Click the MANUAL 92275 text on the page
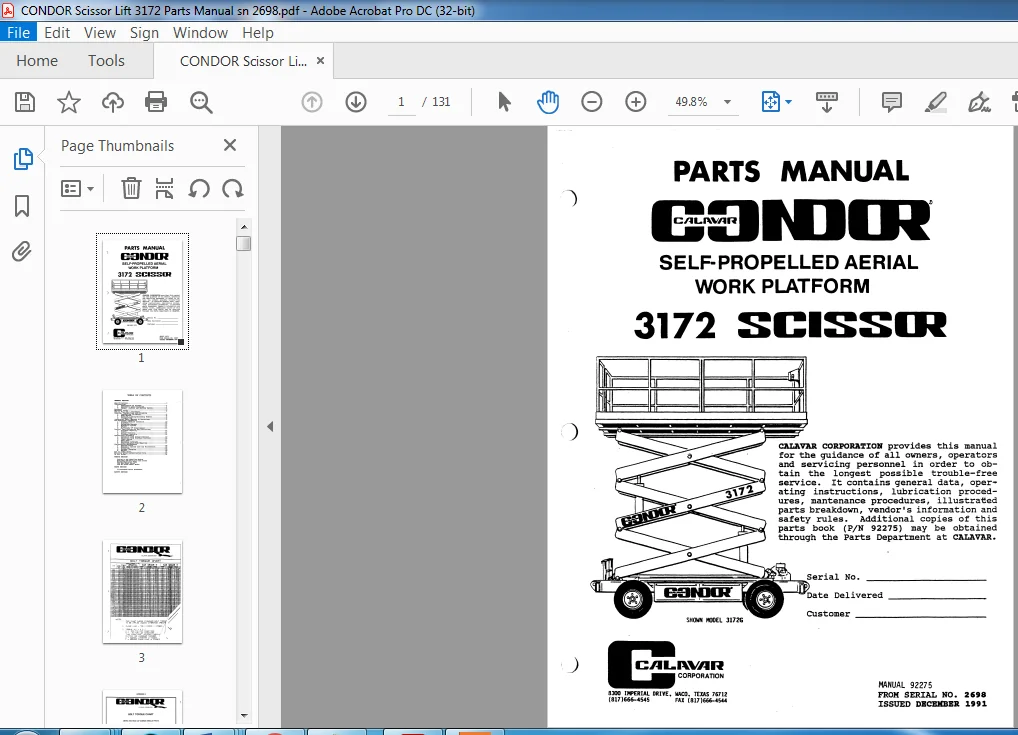 click(x=905, y=684)
